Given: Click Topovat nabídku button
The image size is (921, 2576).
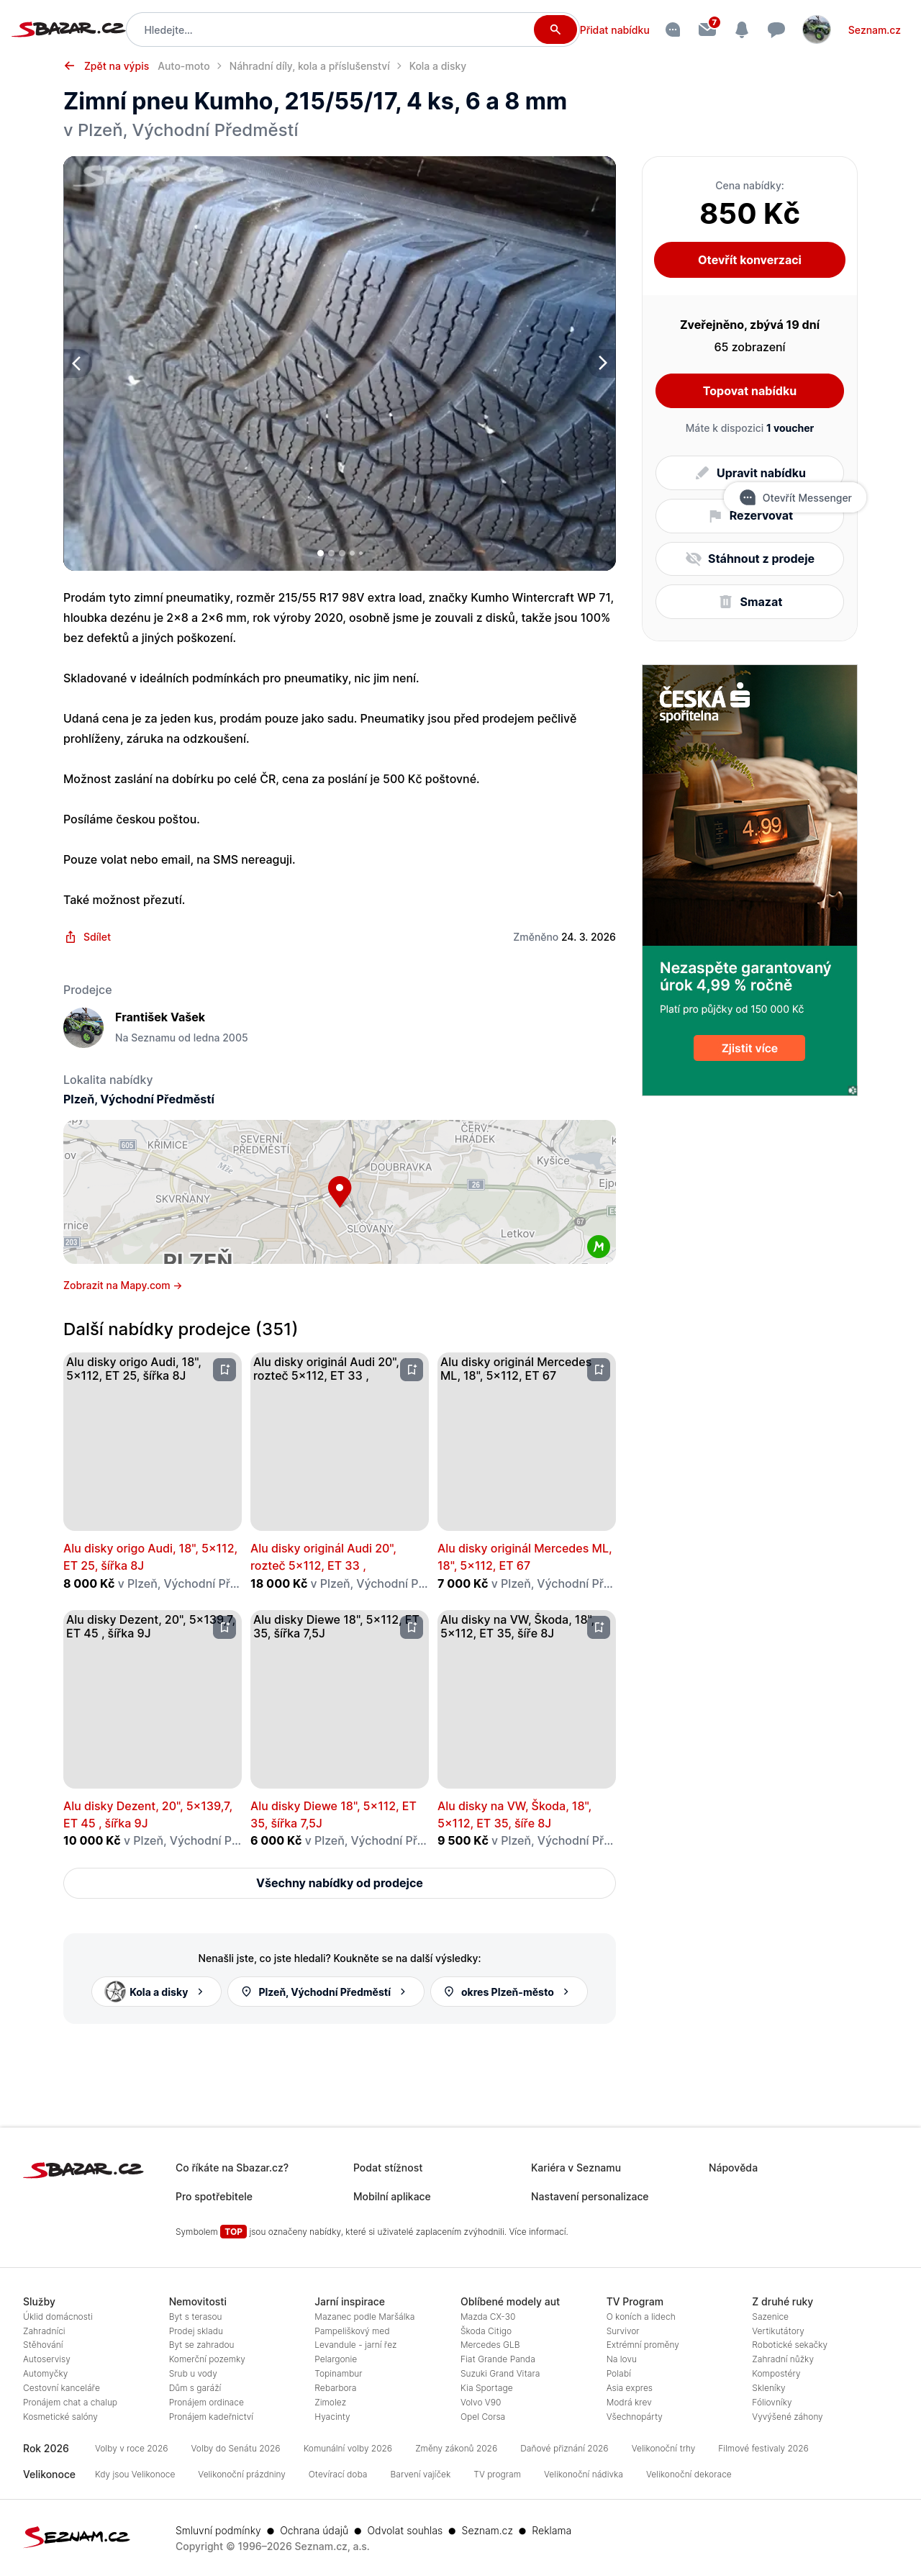Looking at the screenshot, I should 749,391.
